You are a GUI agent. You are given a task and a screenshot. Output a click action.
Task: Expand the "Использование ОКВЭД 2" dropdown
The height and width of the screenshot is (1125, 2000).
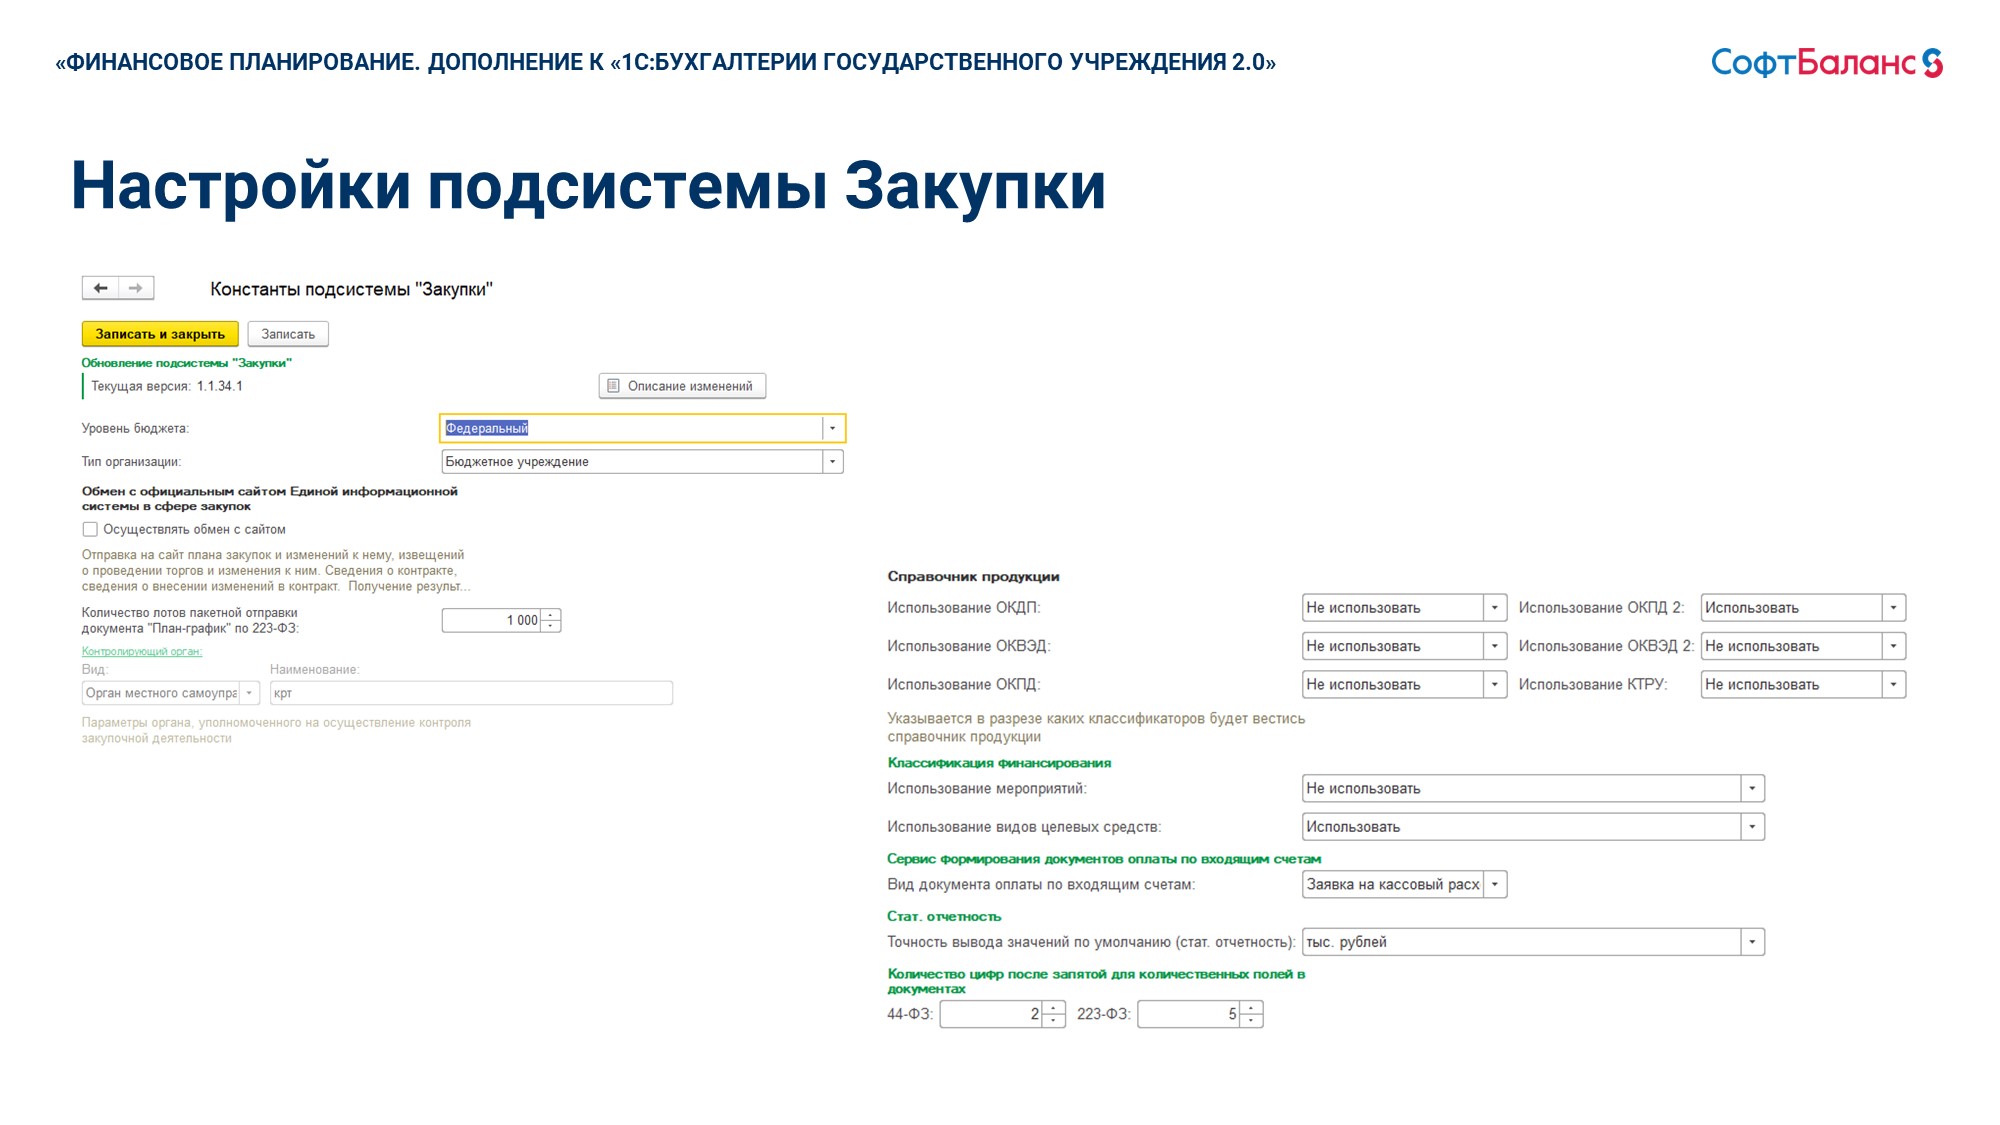click(x=1893, y=646)
